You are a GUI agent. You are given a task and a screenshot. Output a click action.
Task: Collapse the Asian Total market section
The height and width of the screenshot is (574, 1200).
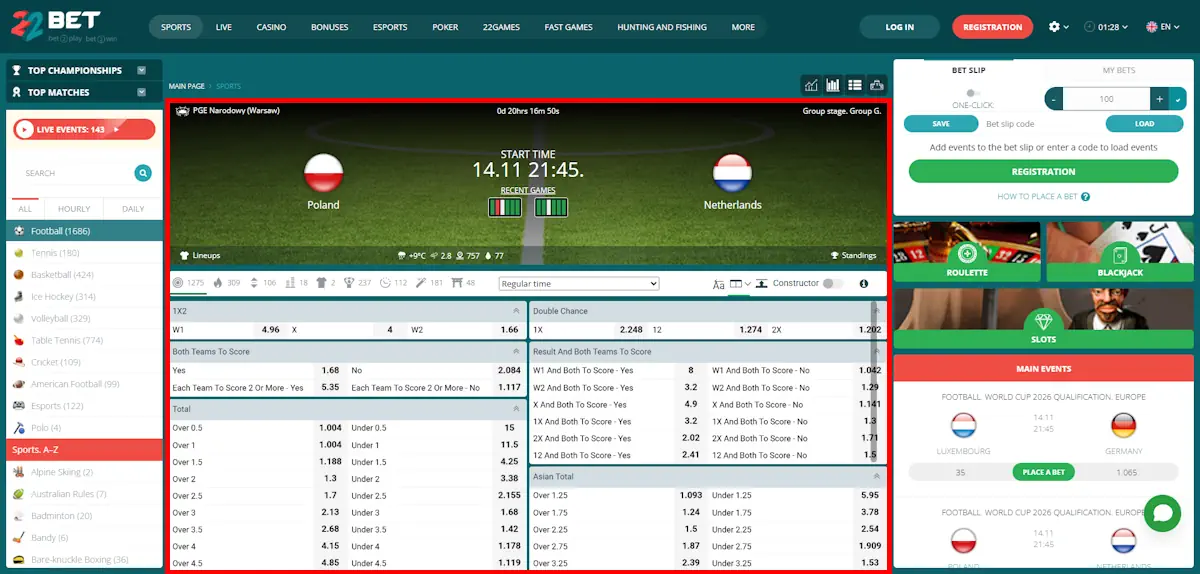pyautogui.click(x=877, y=477)
